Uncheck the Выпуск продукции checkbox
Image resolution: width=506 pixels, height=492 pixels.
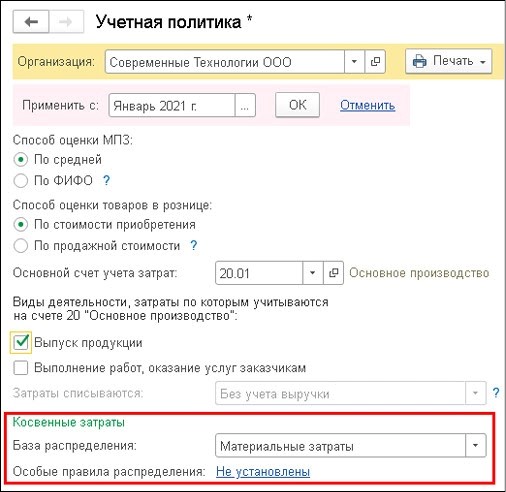(x=21, y=342)
